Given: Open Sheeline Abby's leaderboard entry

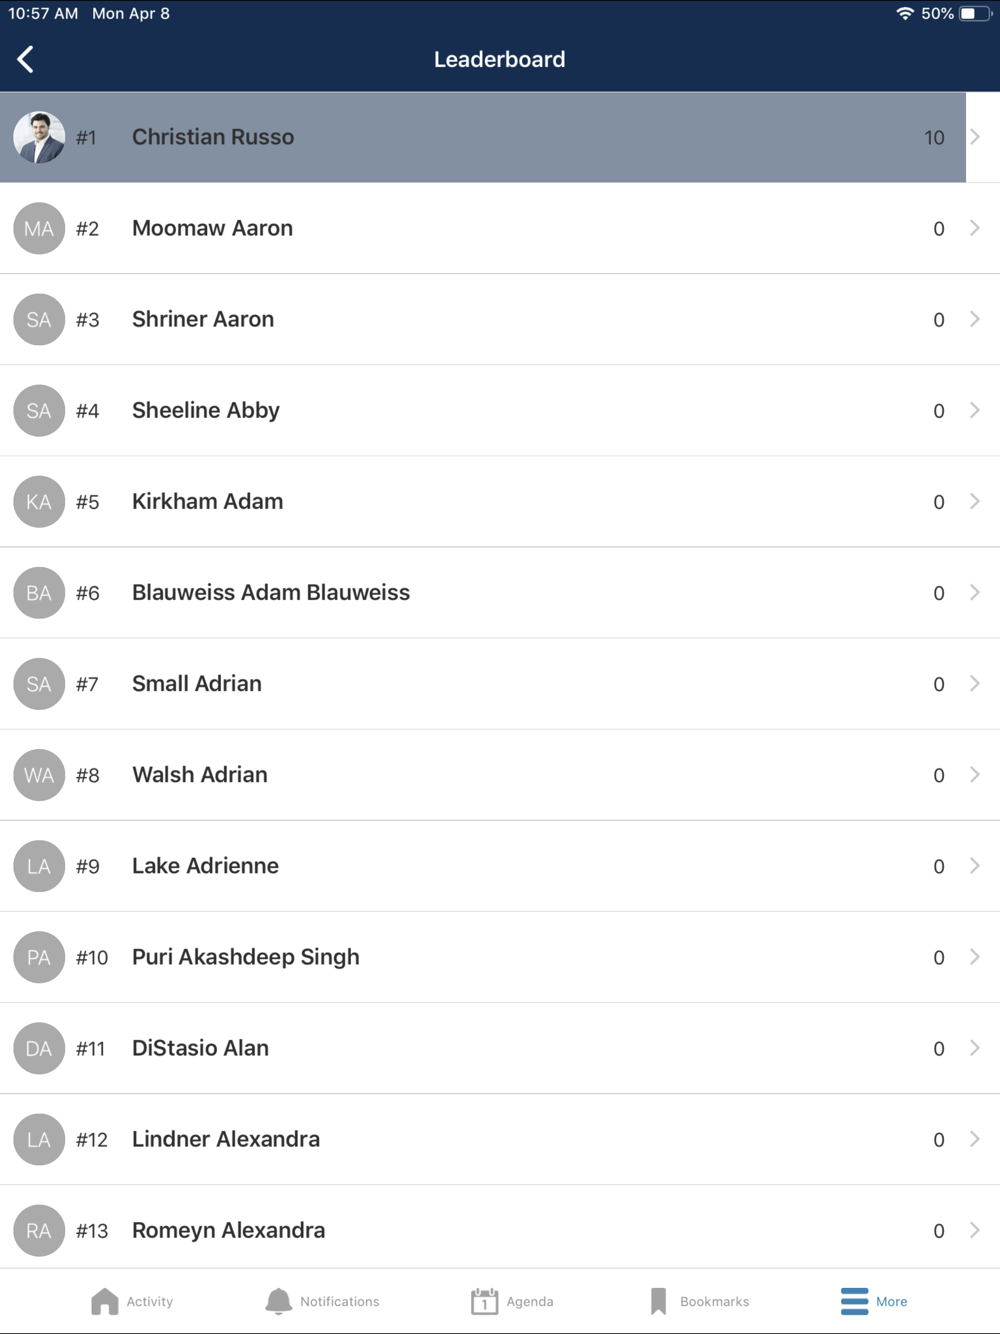Looking at the screenshot, I should [x=206, y=410].
